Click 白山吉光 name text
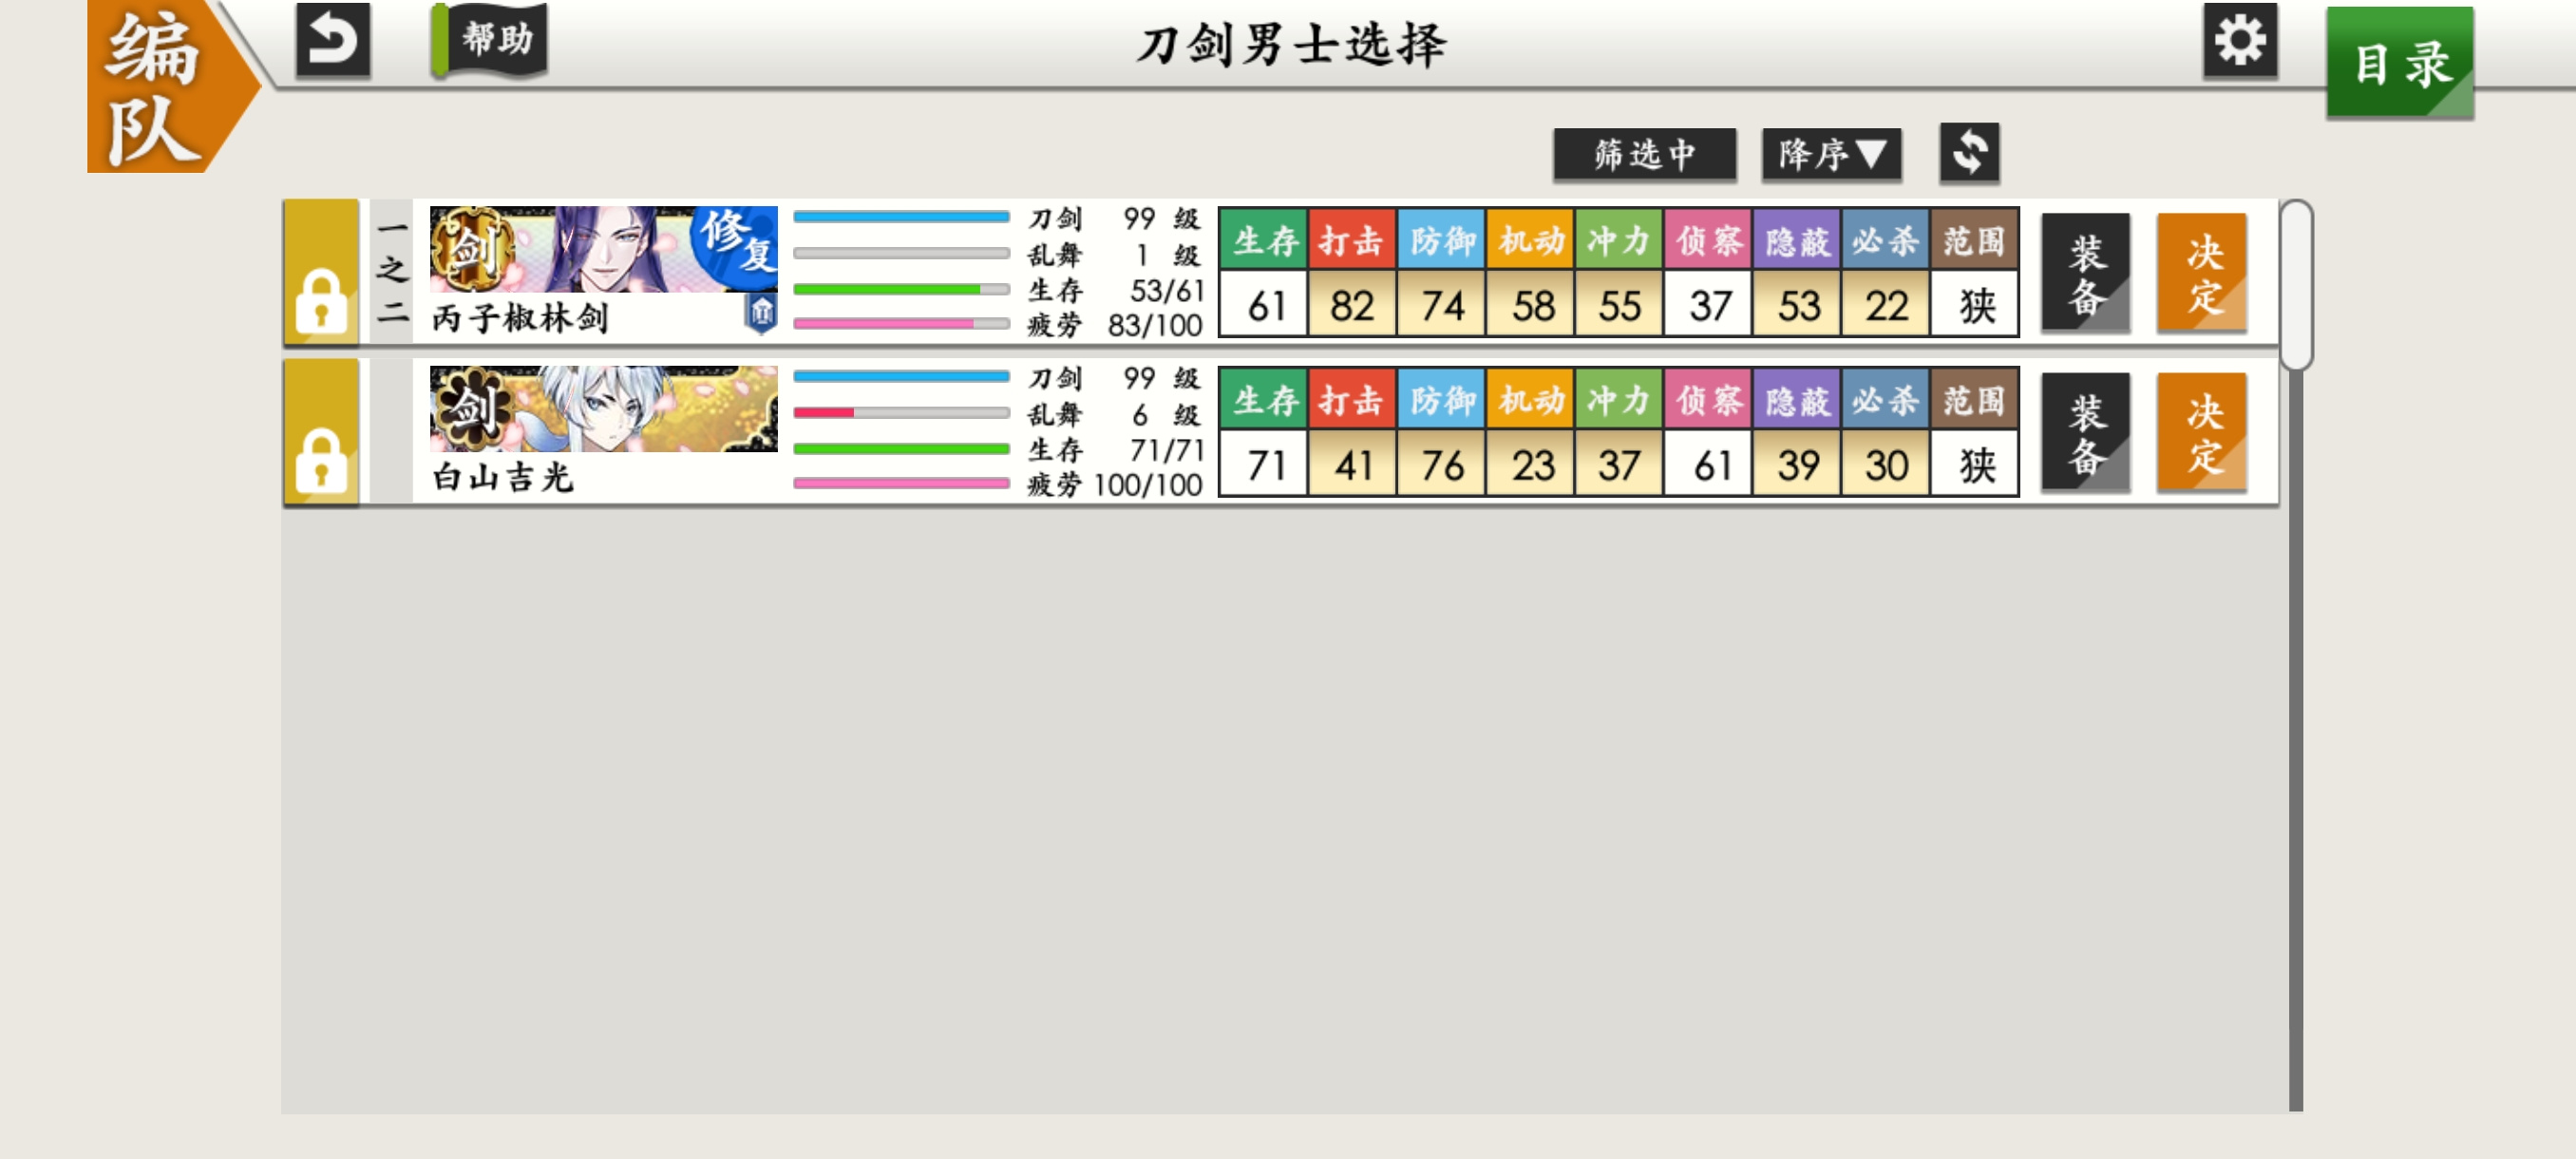Screen dimensions: 2576x1159 pyautogui.click(x=503, y=477)
